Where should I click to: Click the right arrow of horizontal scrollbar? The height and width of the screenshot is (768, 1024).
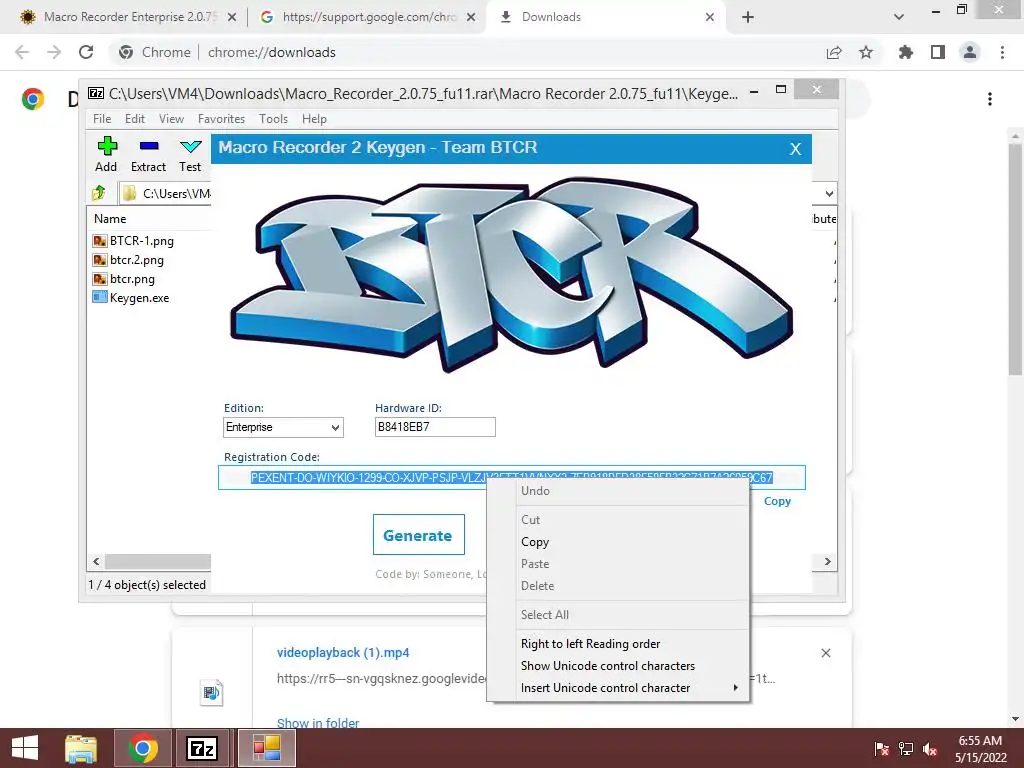pyautogui.click(x=827, y=562)
